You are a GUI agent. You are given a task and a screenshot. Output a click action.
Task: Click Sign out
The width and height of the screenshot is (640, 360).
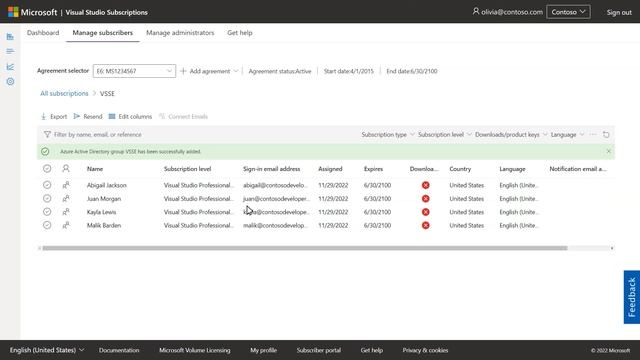click(x=619, y=12)
